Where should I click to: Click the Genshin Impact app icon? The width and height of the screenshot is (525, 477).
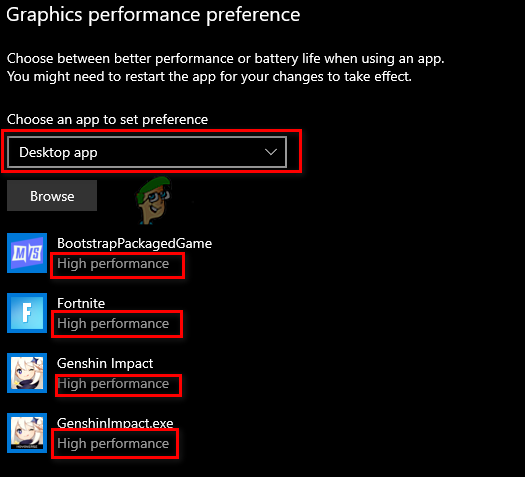[x=27, y=373]
